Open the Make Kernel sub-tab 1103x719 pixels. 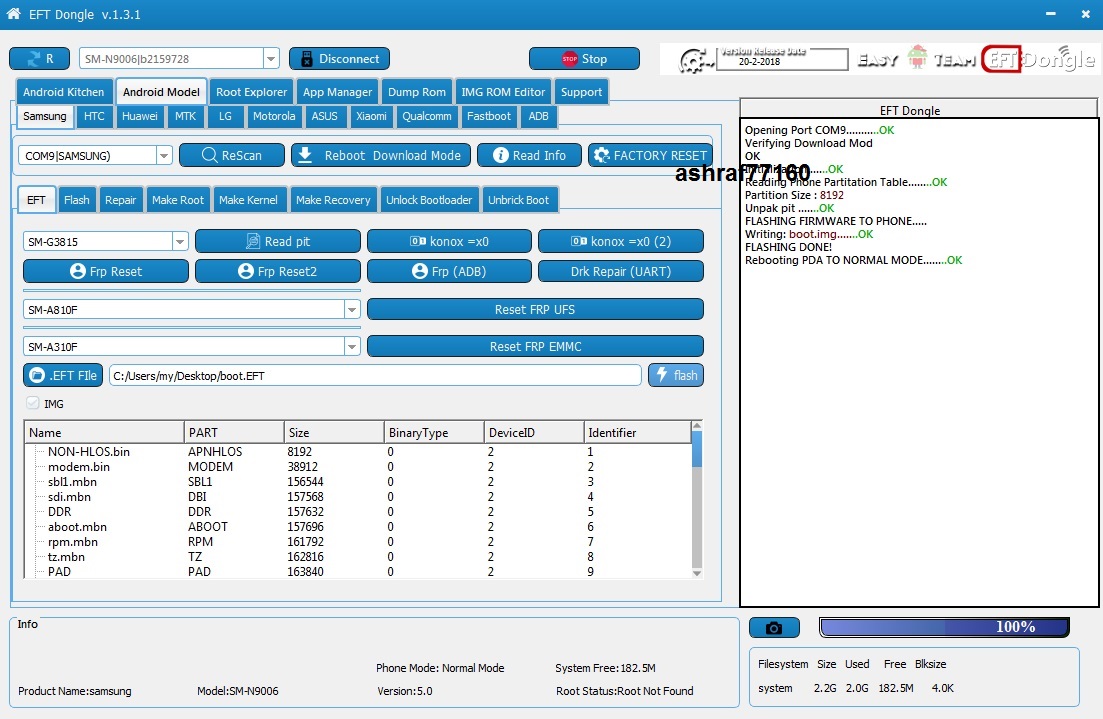tap(248, 200)
